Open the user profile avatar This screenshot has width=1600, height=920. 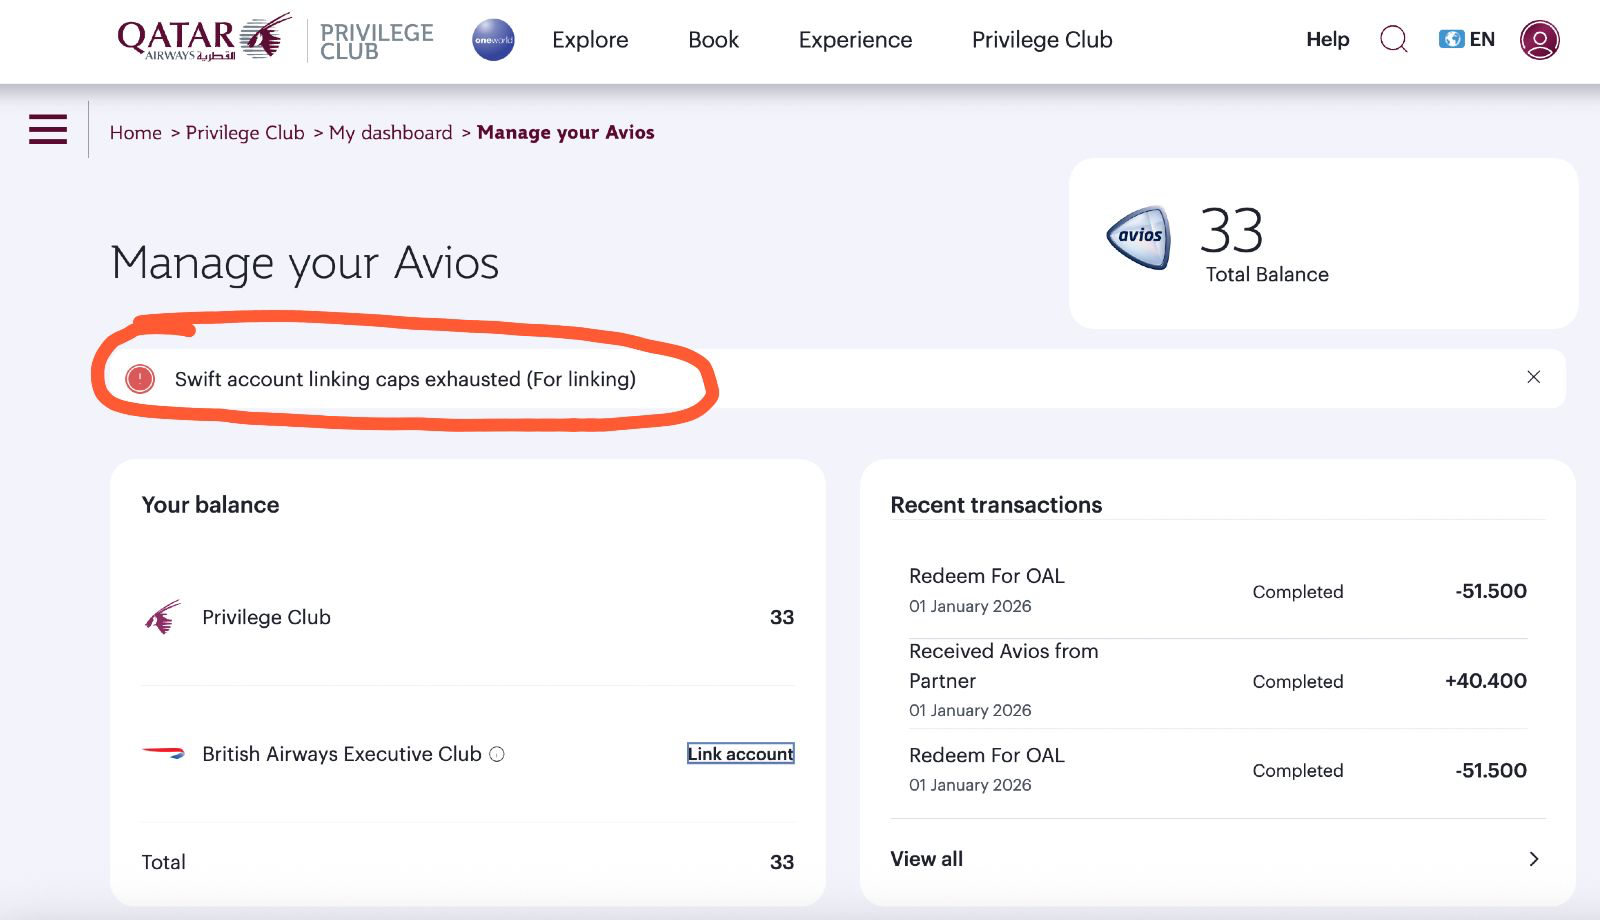click(1539, 40)
